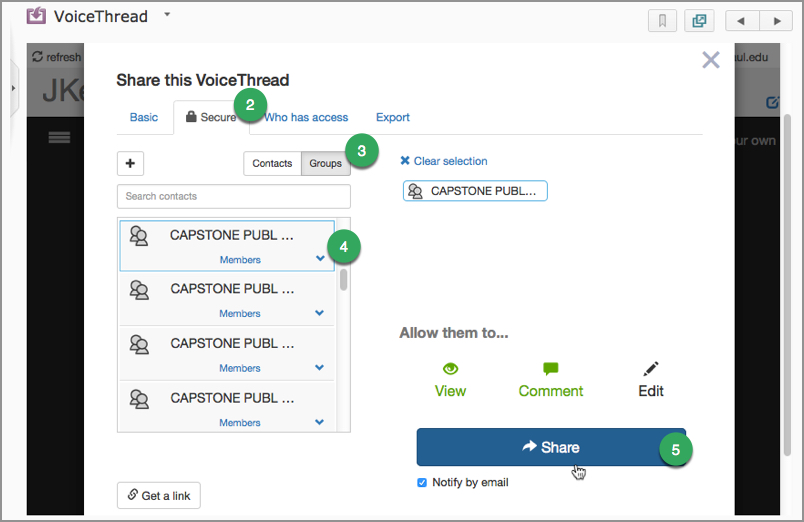Click the Search contacts field
804x522 pixels.
(234, 196)
